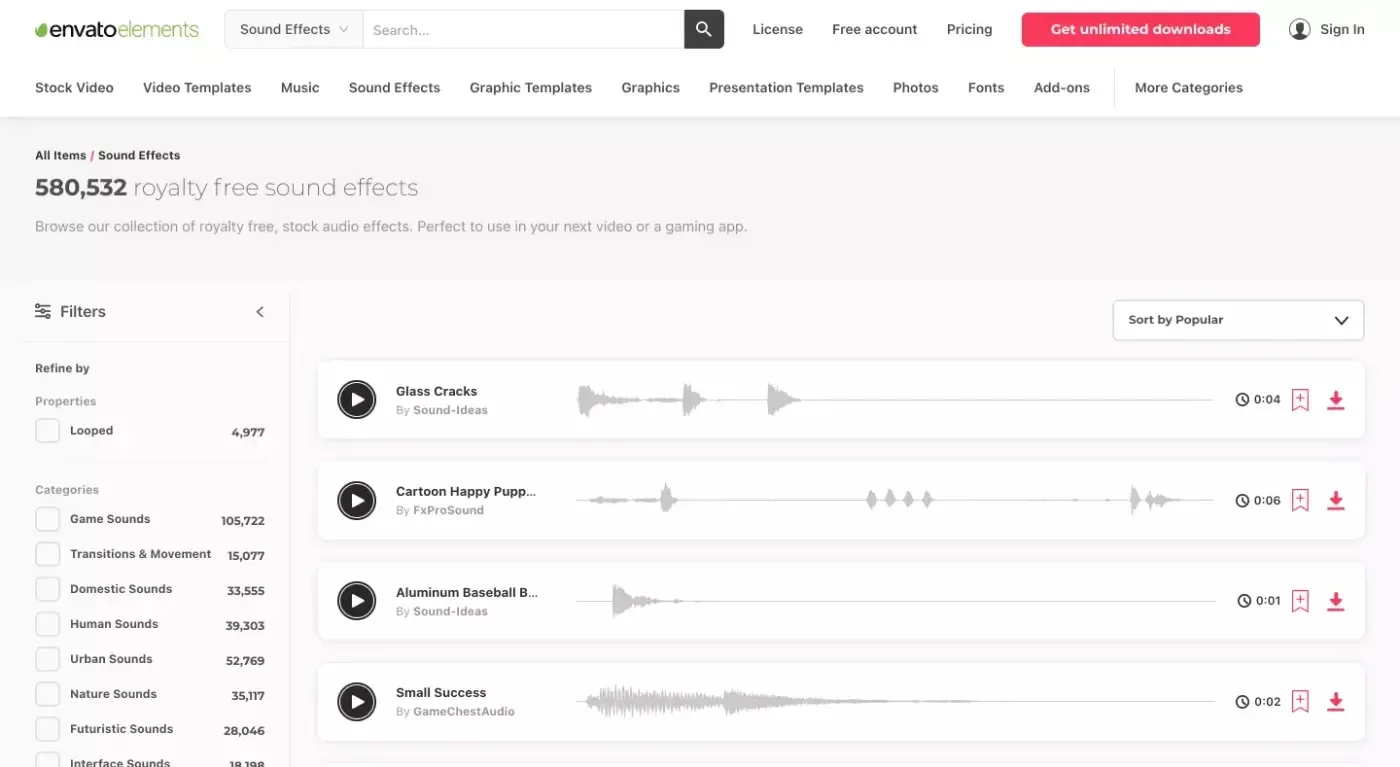The height and width of the screenshot is (767, 1400).
Task: Bookmark Glass Cracks to a collection
Action: click(1300, 400)
